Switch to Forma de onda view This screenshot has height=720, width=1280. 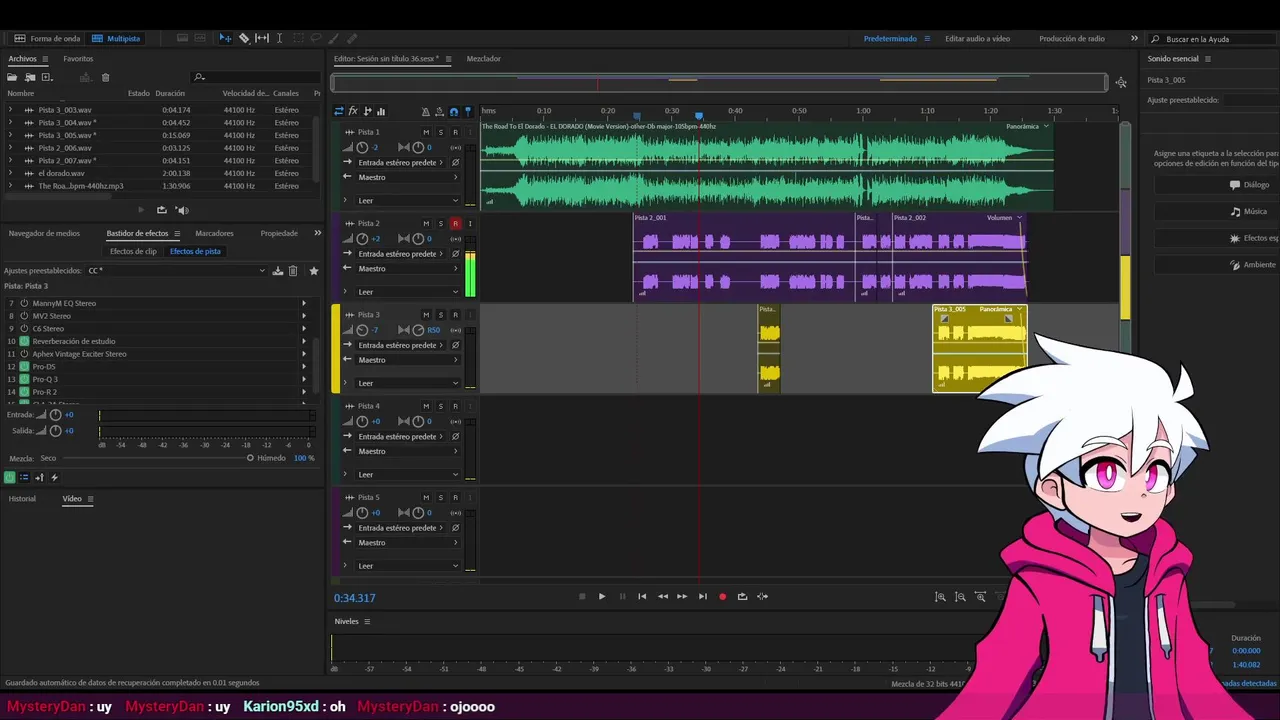(x=47, y=39)
